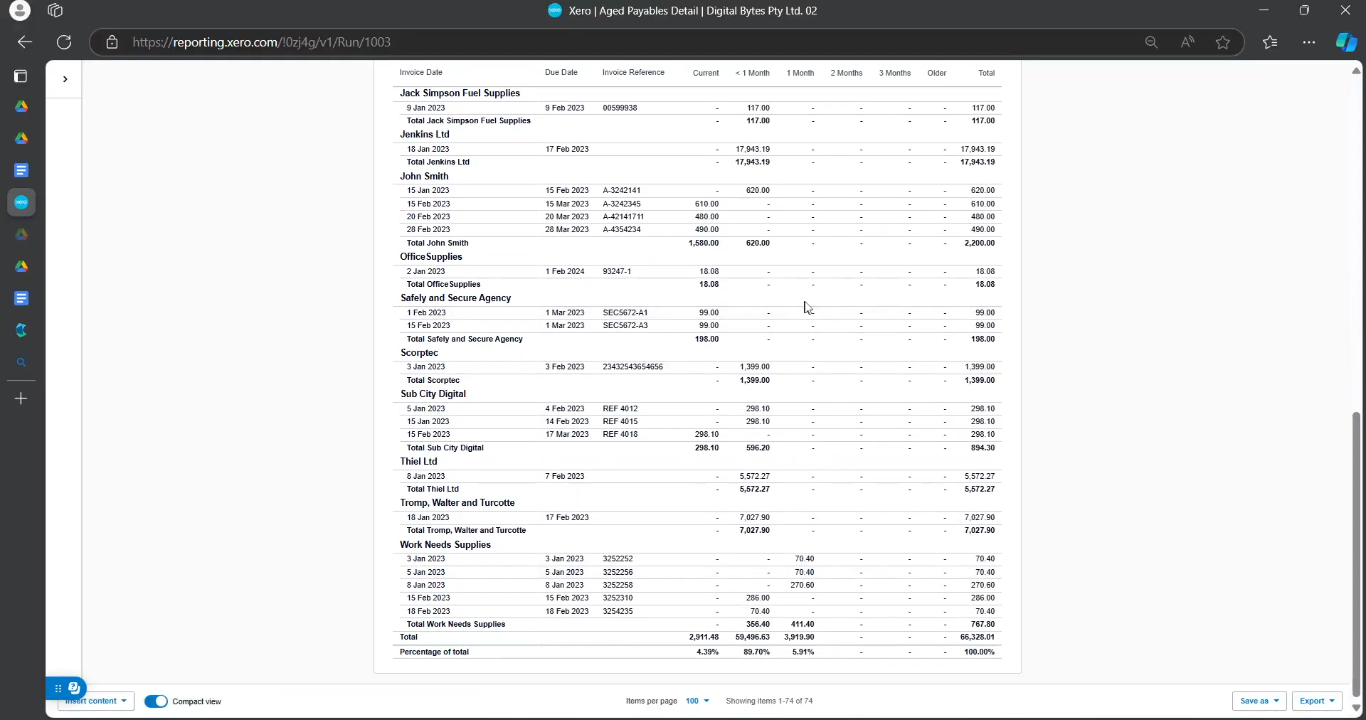Viewport: 1366px width, 720px height.
Task: Click the grand total value 66,328.01
Action: click(977, 637)
